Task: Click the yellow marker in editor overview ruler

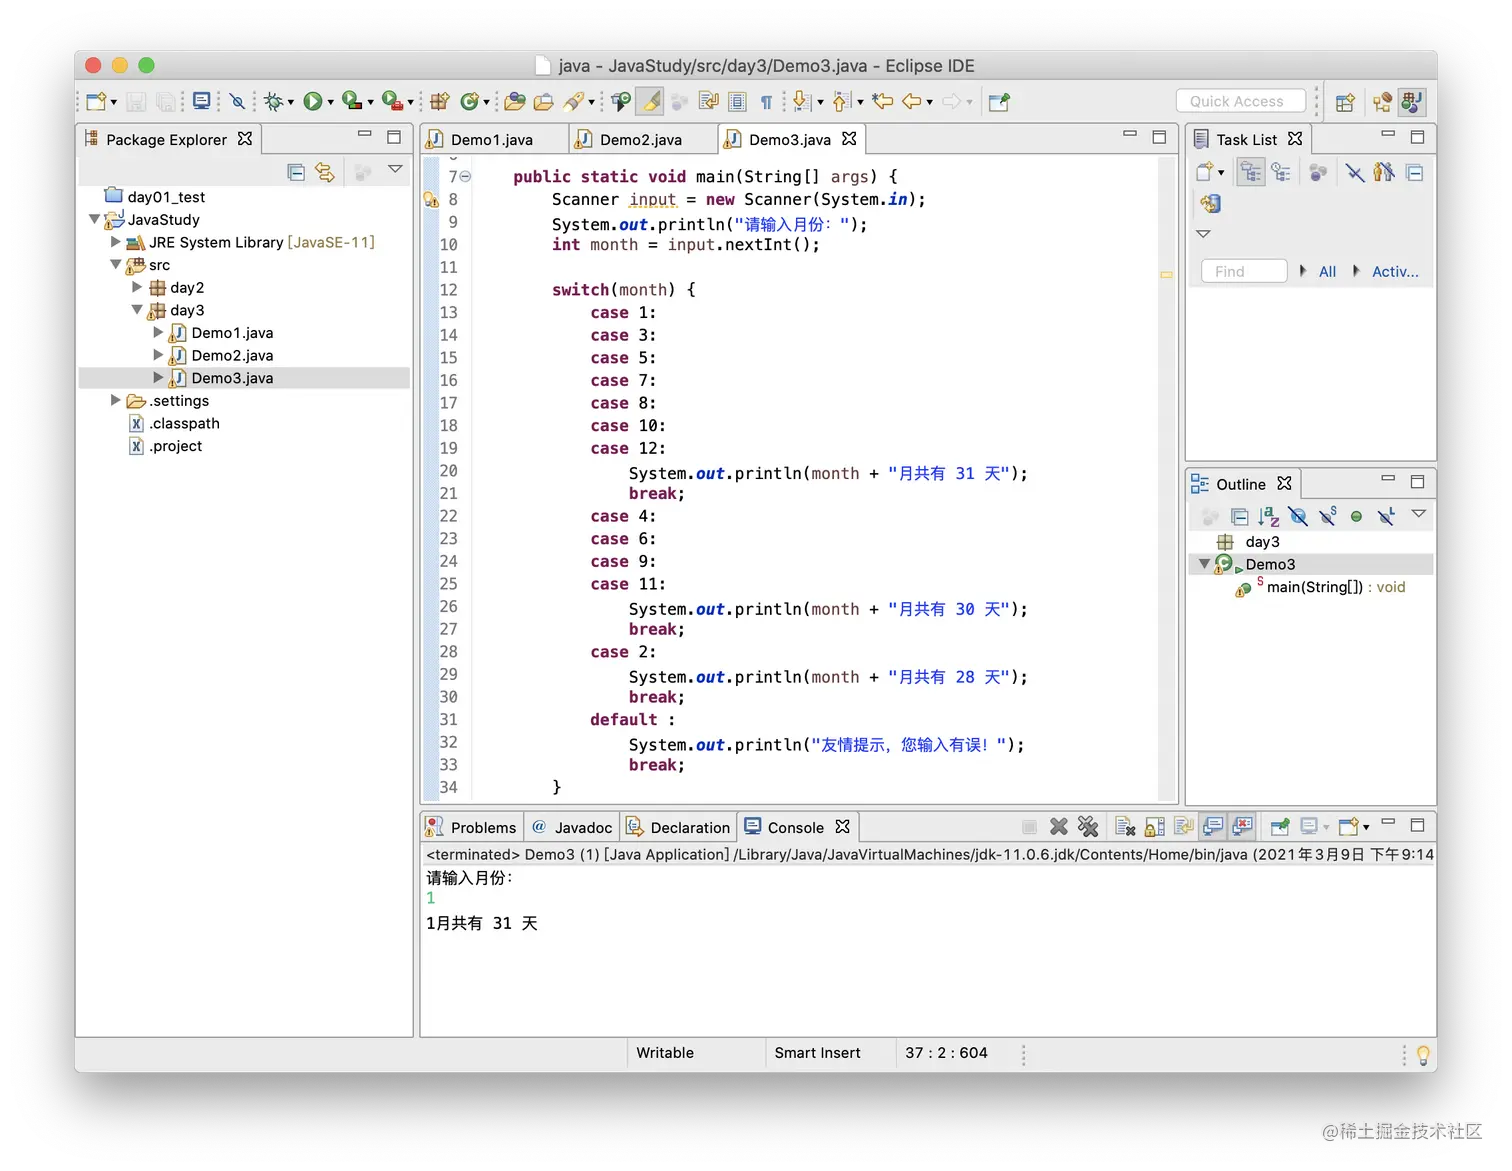Action: point(1166,274)
